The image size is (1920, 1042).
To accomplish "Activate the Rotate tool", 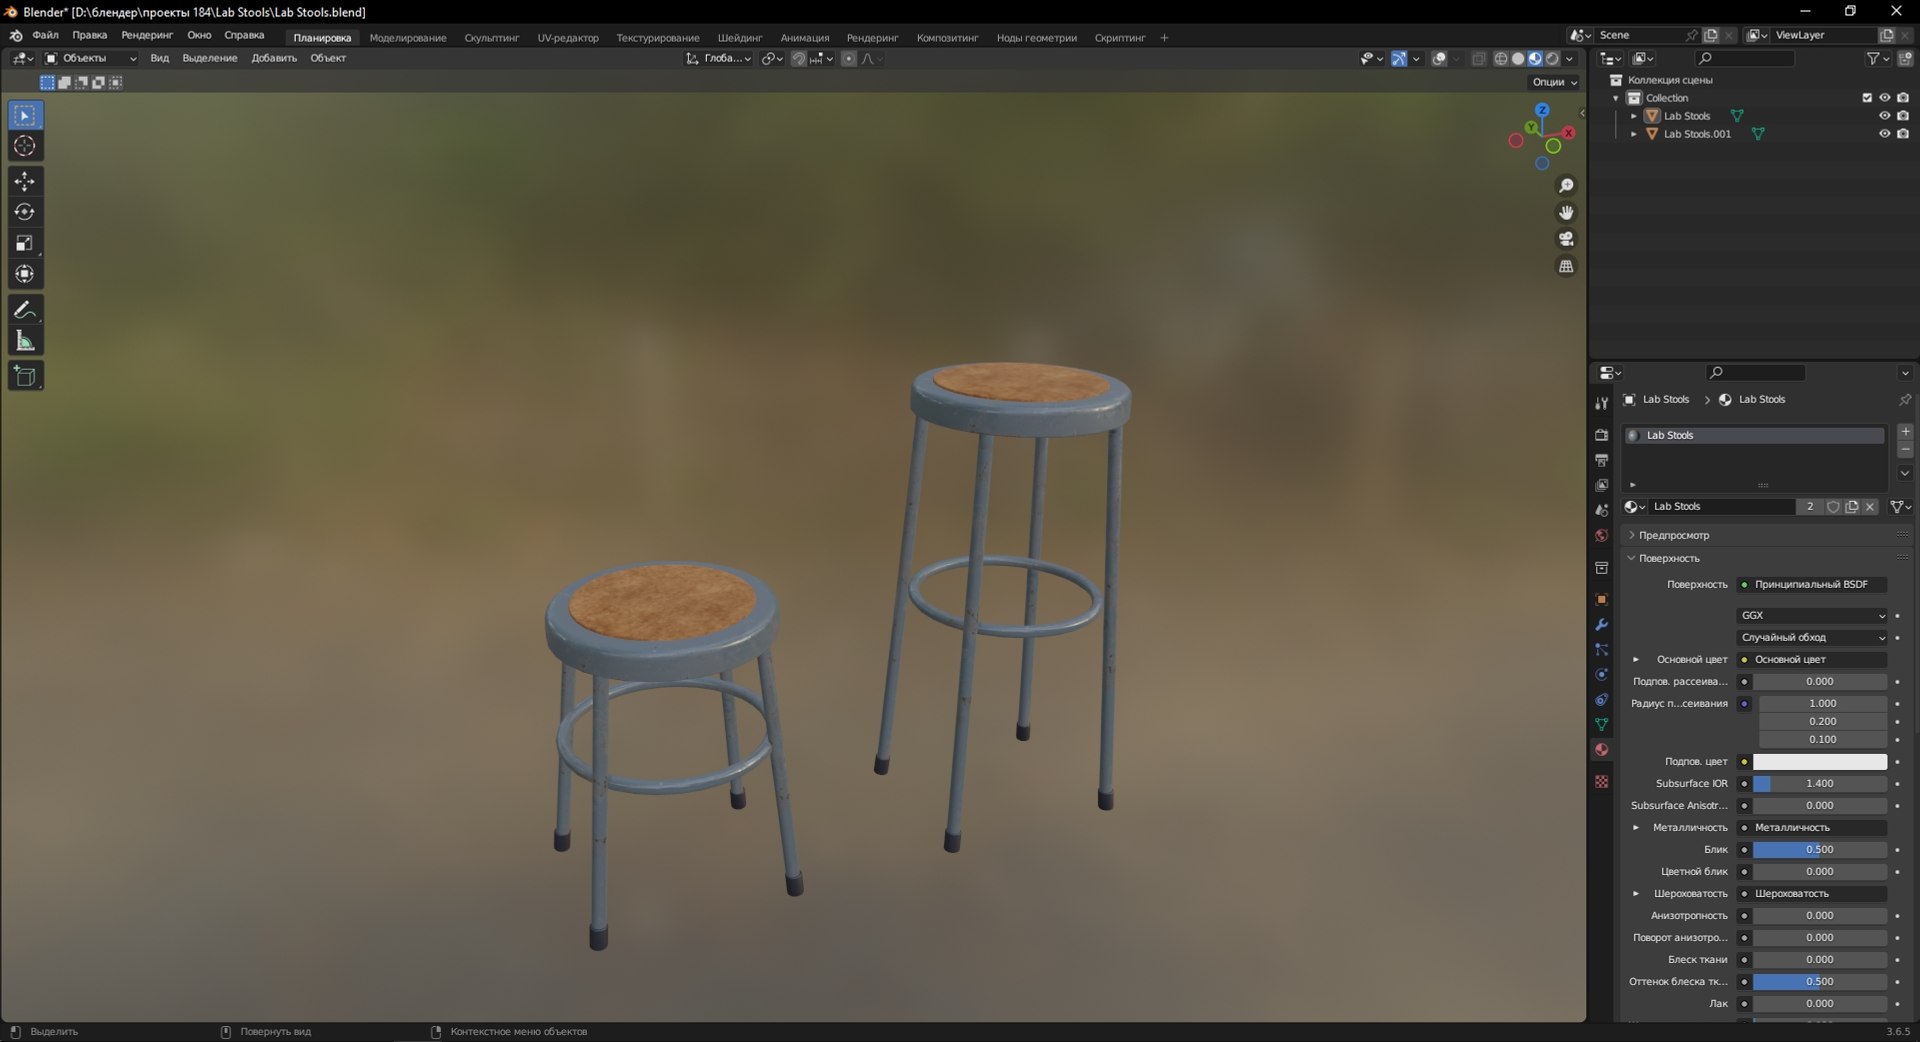I will pos(25,212).
